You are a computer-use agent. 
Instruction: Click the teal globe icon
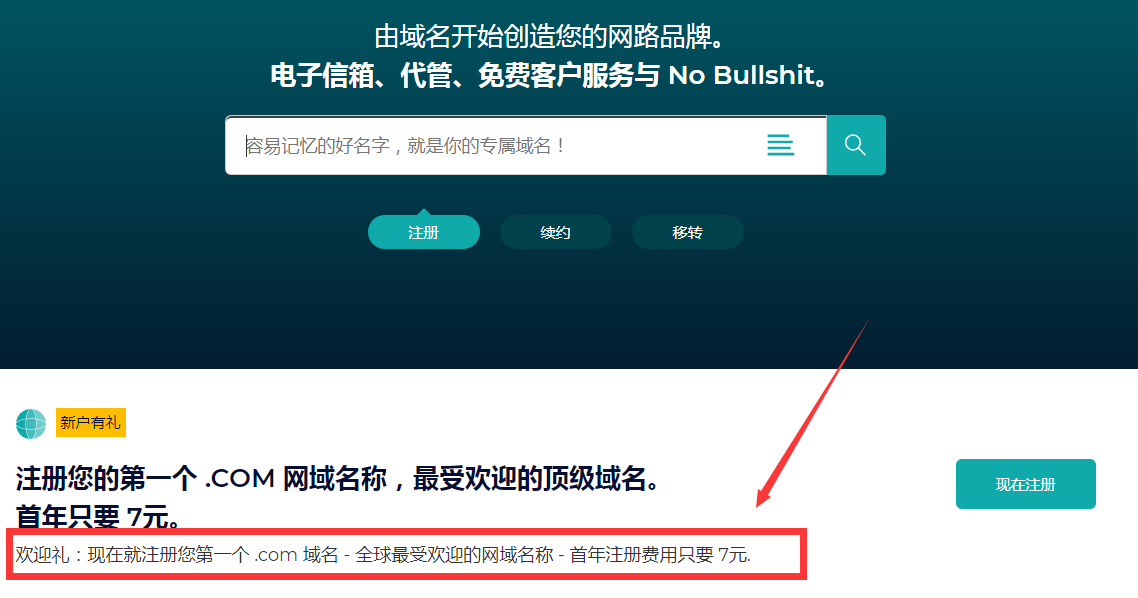pyautogui.click(x=31, y=424)
